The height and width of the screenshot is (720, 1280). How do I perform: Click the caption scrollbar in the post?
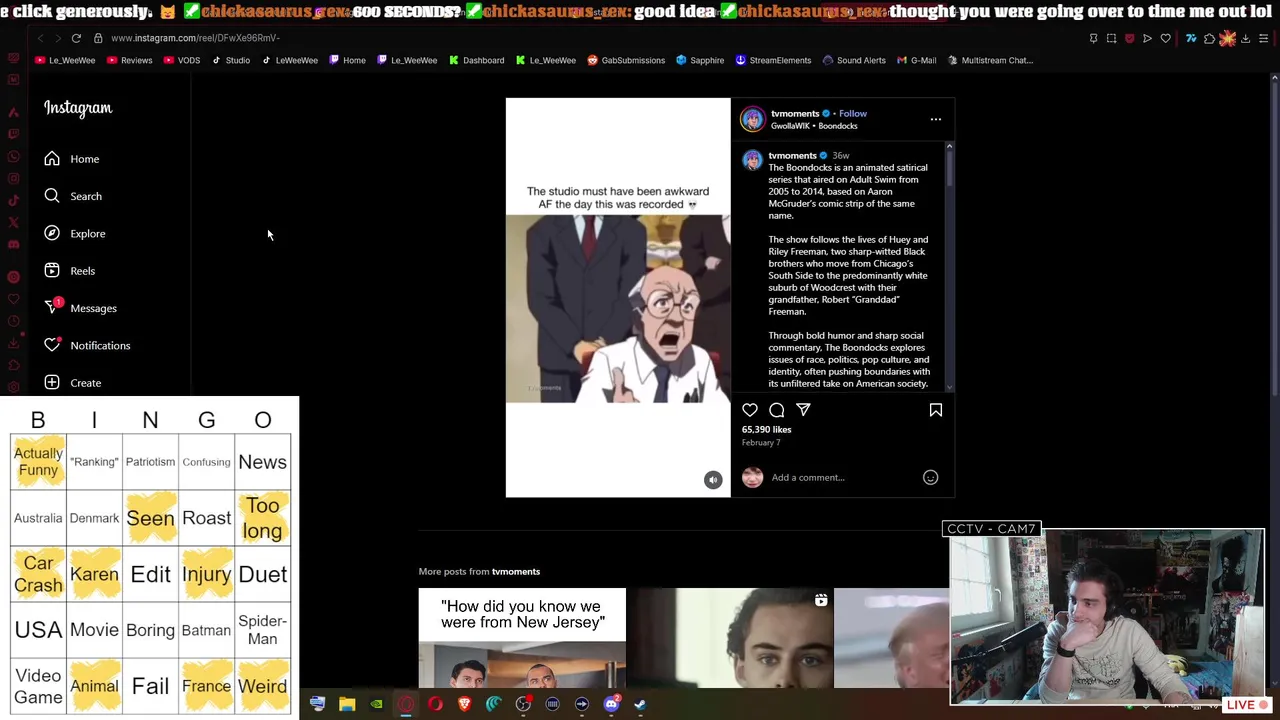949,167
